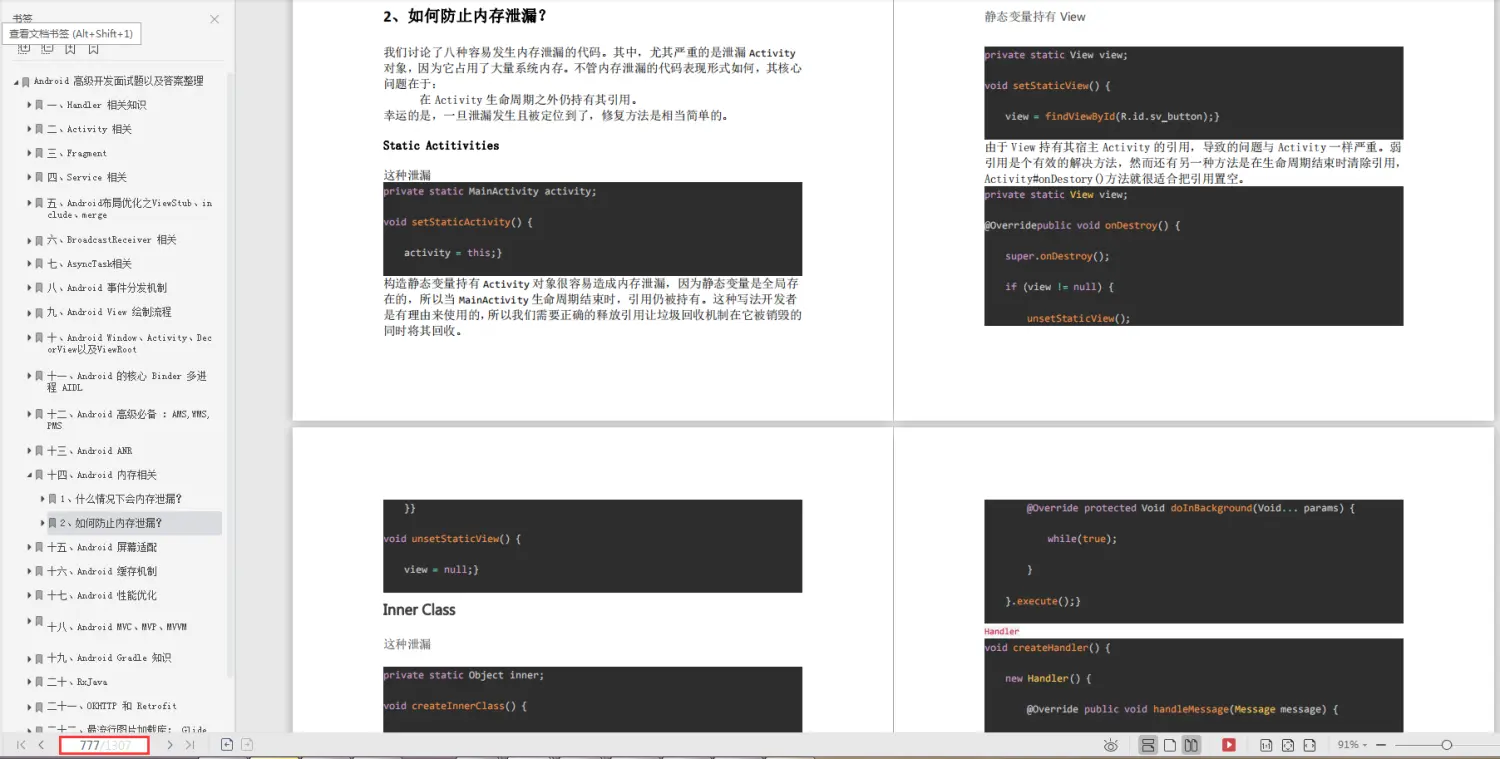The height and width of the screenshot is (759, 1500).
Task: Collapse the root Android 高级开发面试题 node
Action: (x=16, y=81)
